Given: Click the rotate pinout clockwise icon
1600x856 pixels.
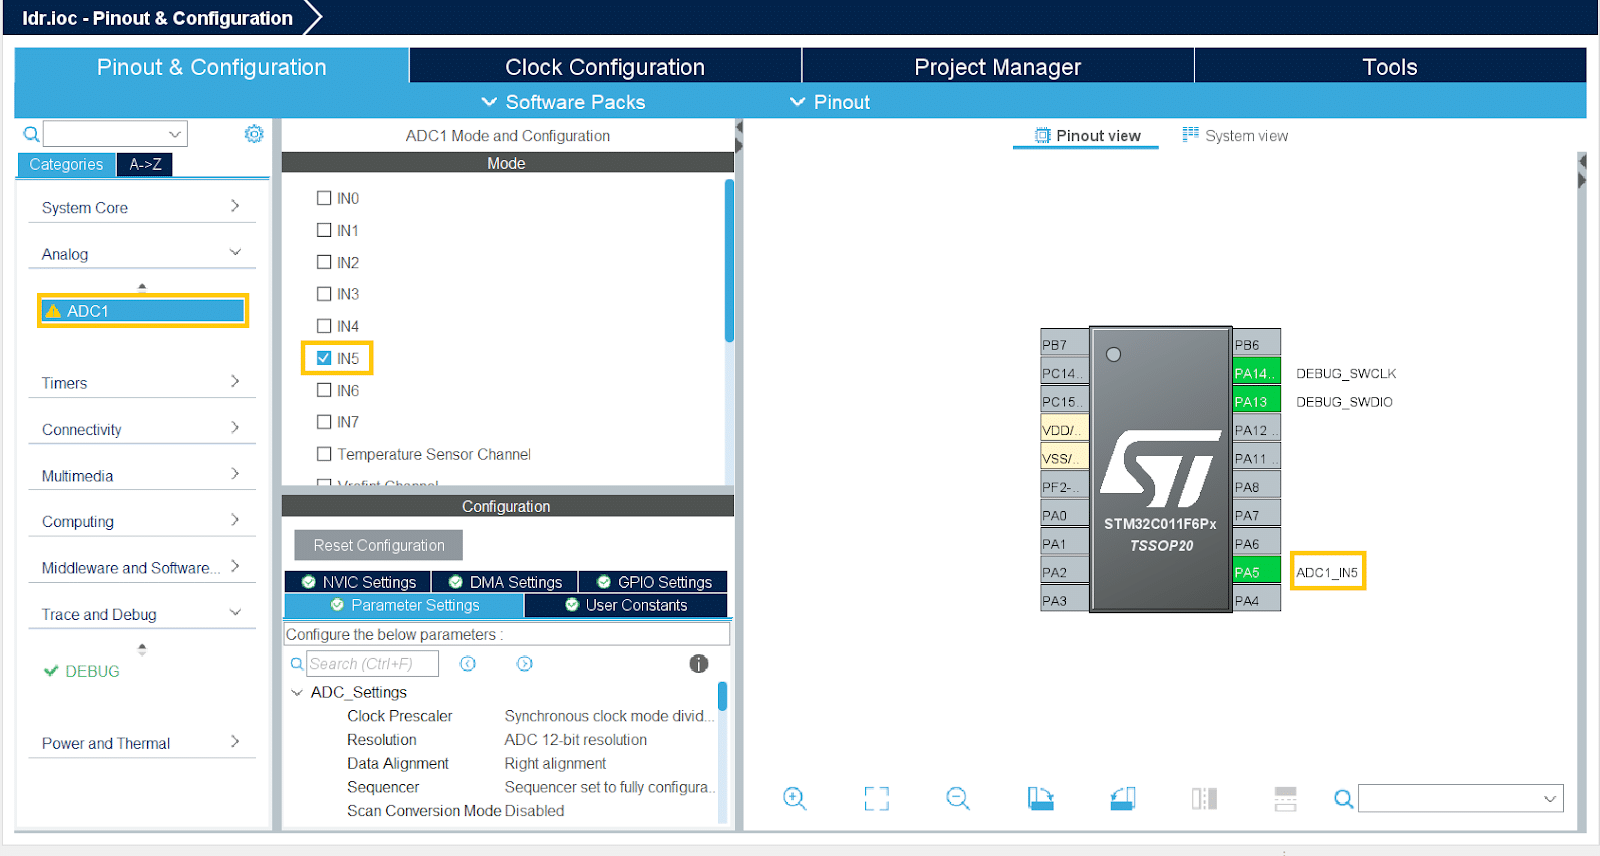Looking at the screenshot, I should click(x=1040, y=798).
